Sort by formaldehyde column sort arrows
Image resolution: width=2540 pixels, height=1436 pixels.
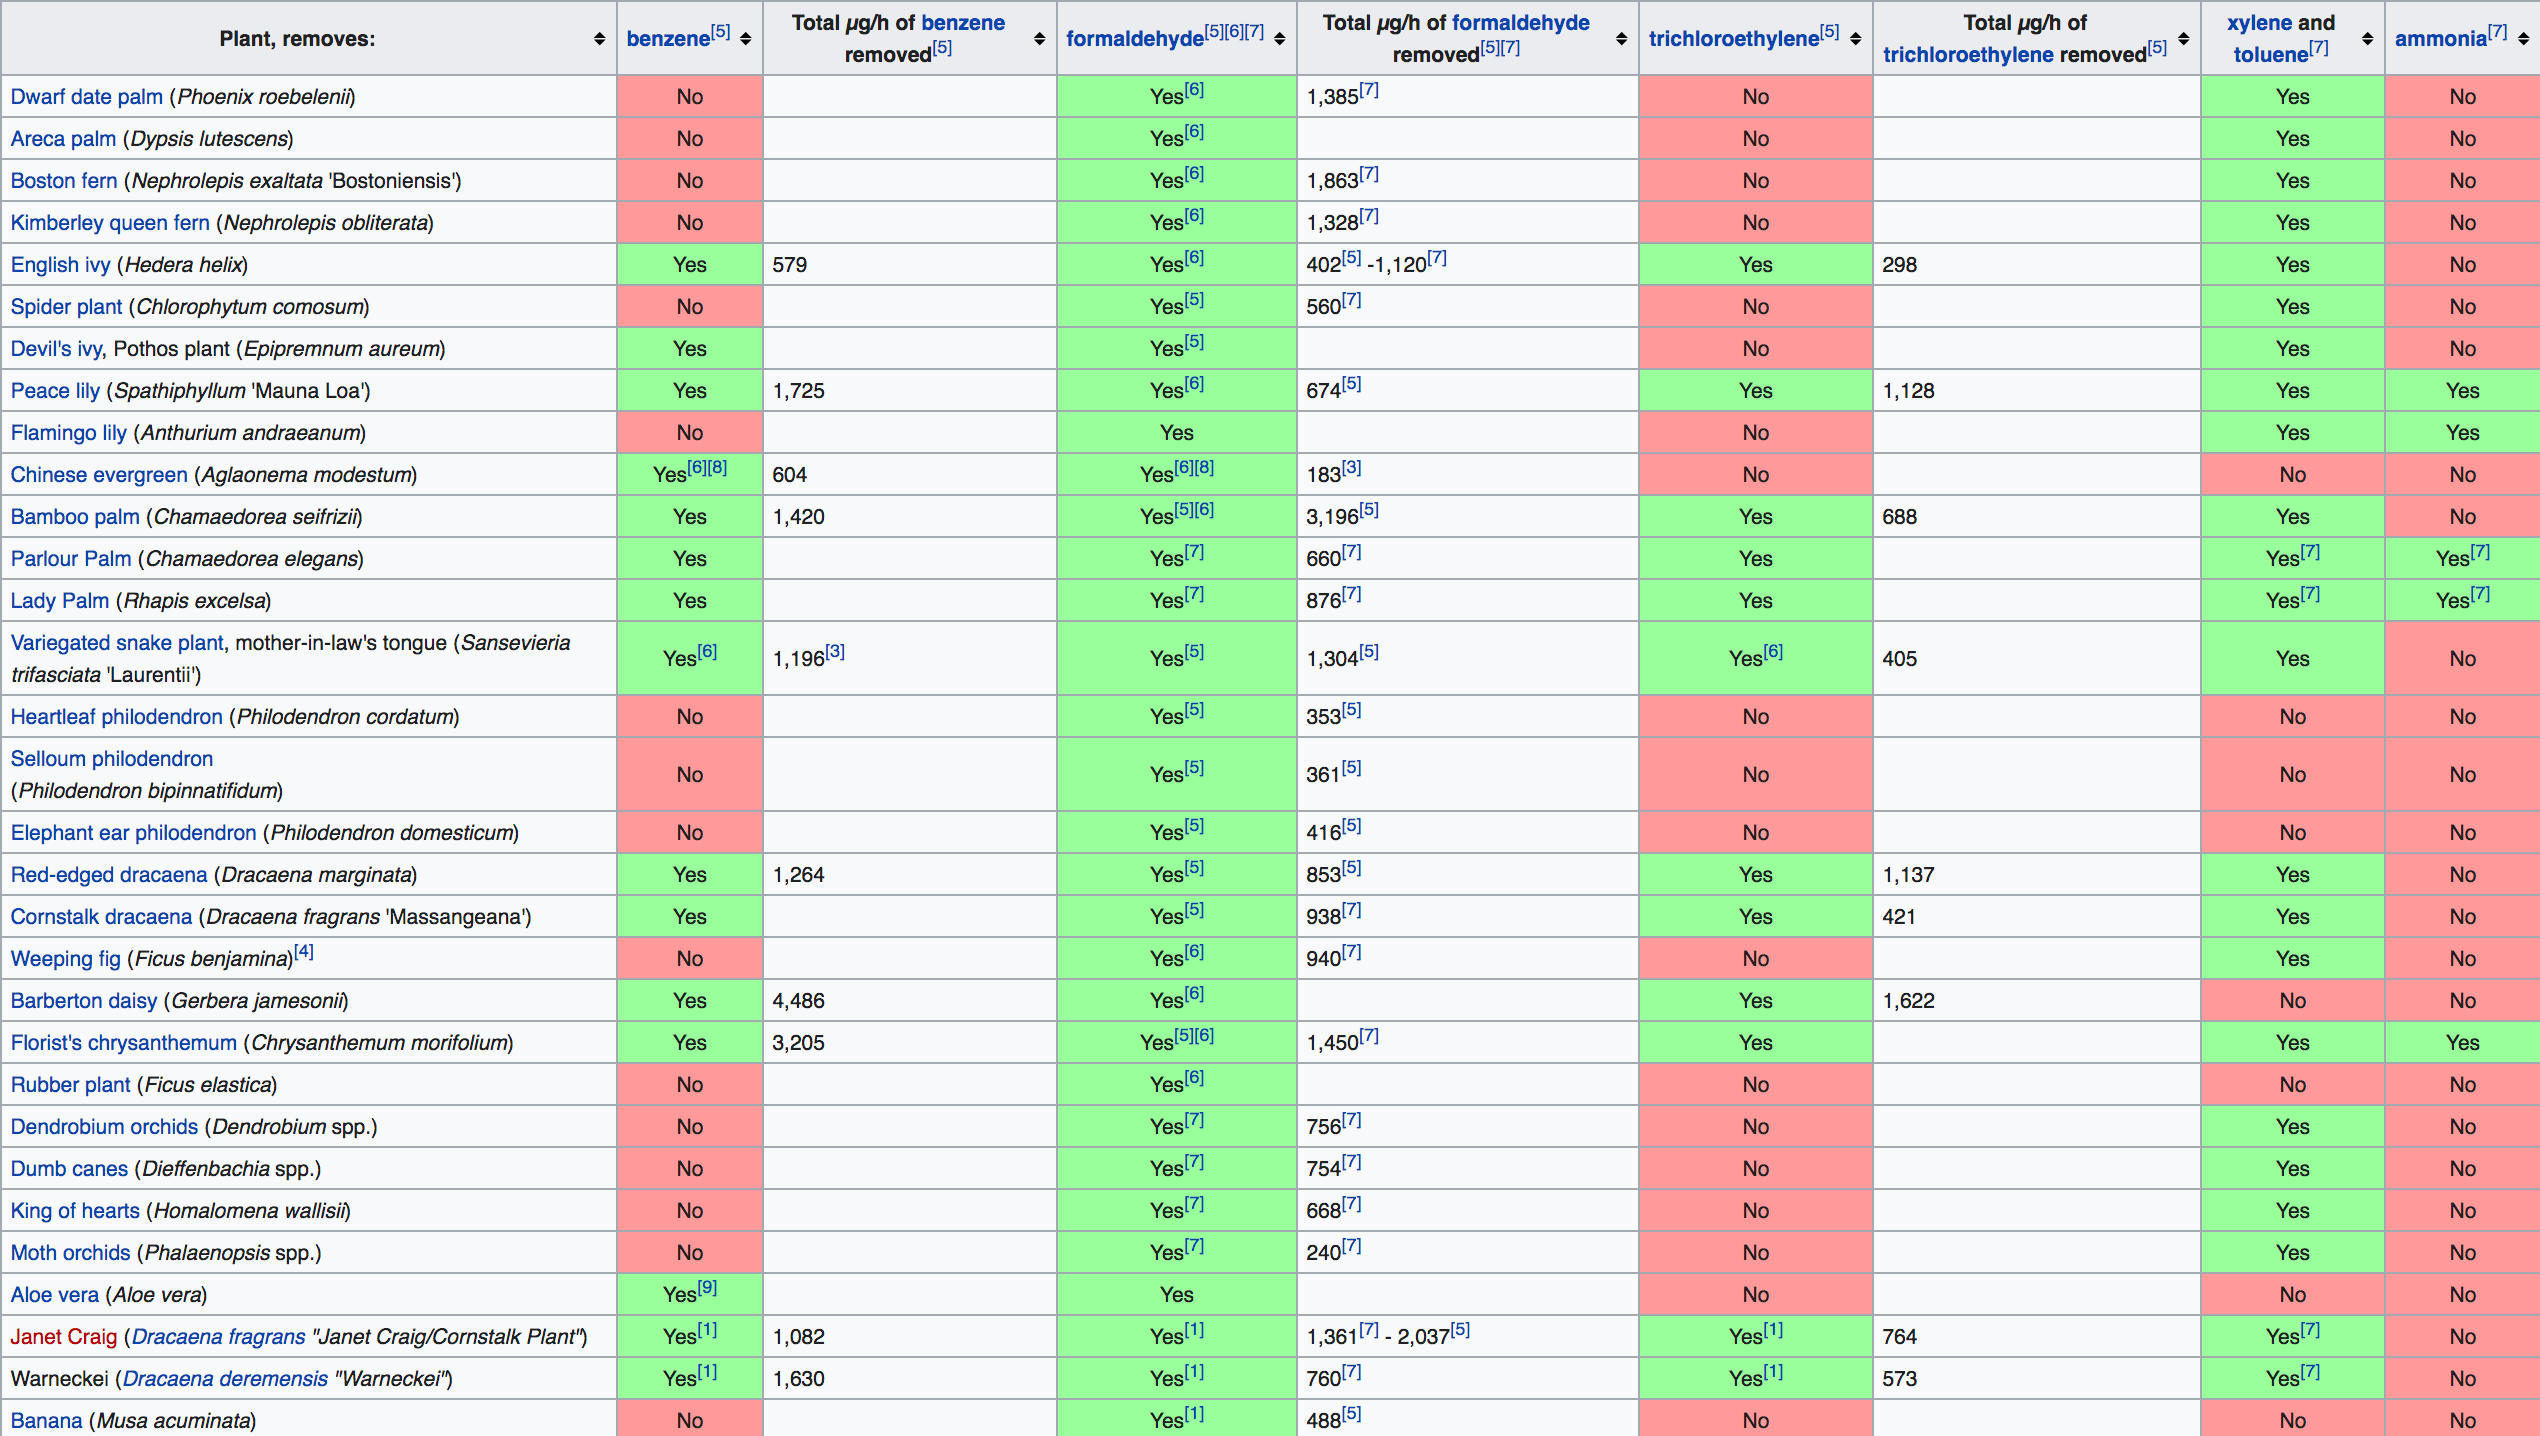click(1279, 39)
